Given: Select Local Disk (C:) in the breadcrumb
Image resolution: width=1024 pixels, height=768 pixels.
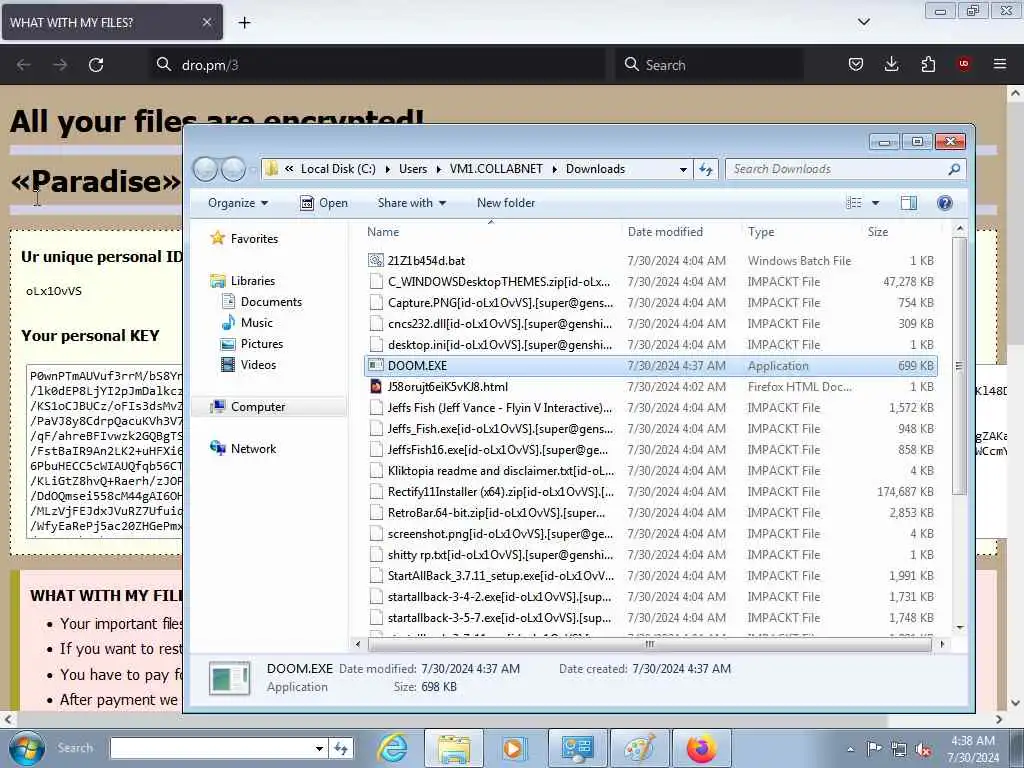Looking at the screenshot, I should (x=338, y=169).
